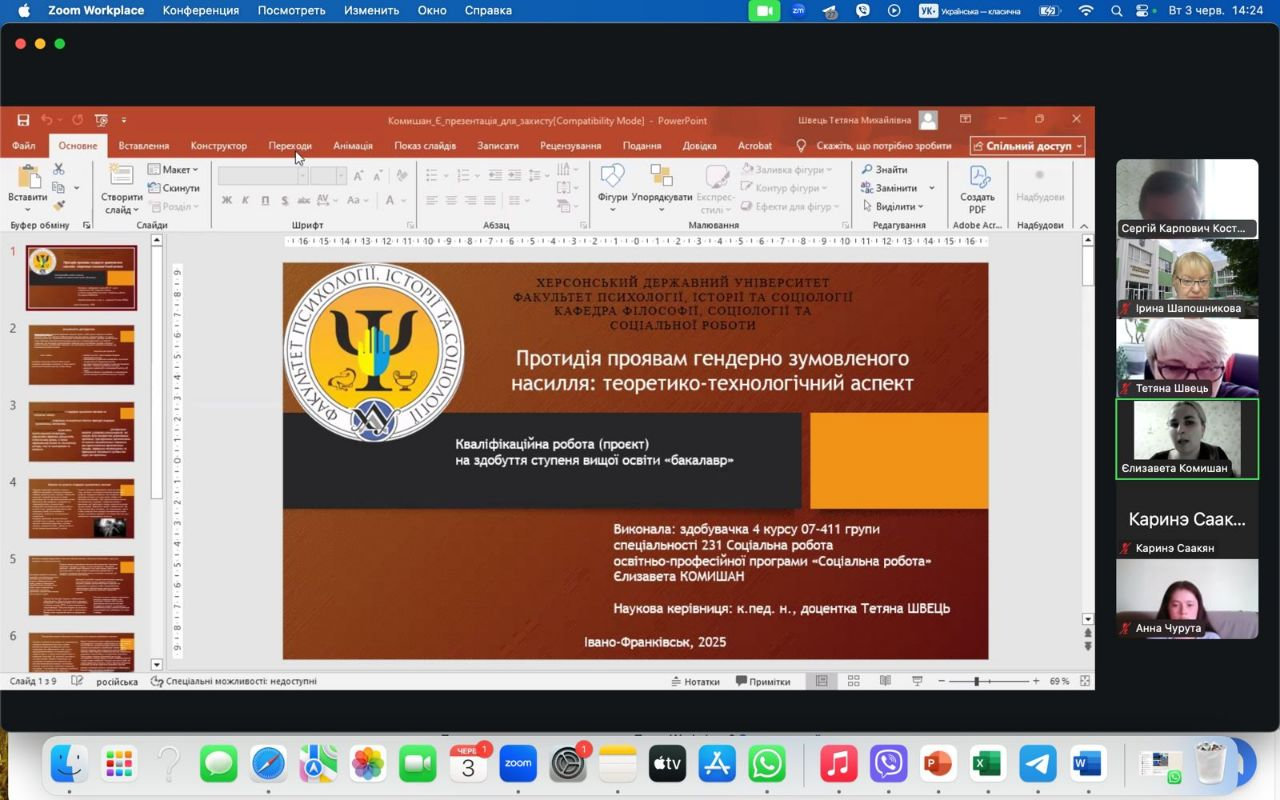Toggle Italic К formatting

(246, 200)
